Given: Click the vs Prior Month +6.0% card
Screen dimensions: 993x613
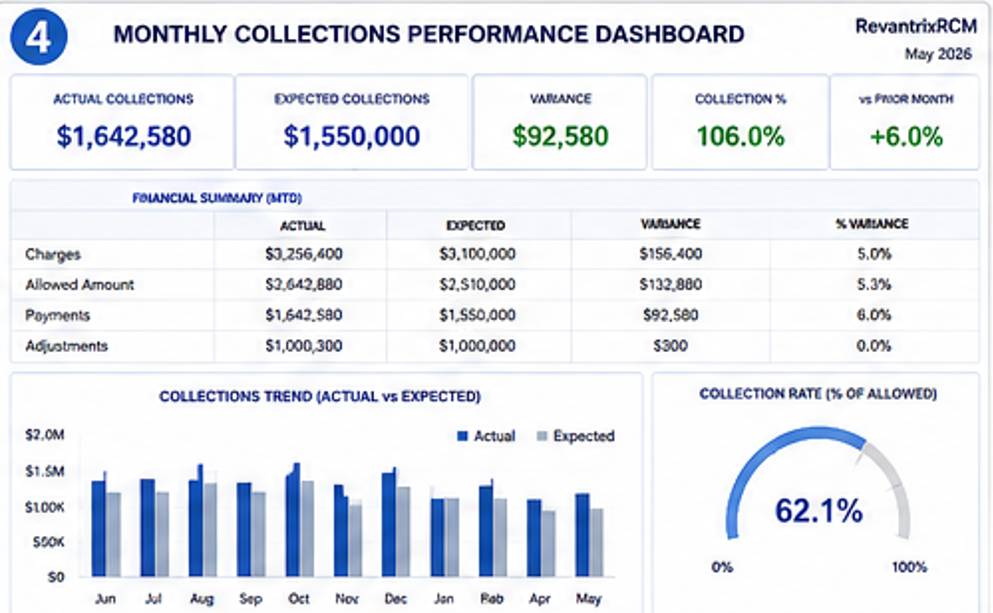Looking at the screenshot, I should click(905, 122).
